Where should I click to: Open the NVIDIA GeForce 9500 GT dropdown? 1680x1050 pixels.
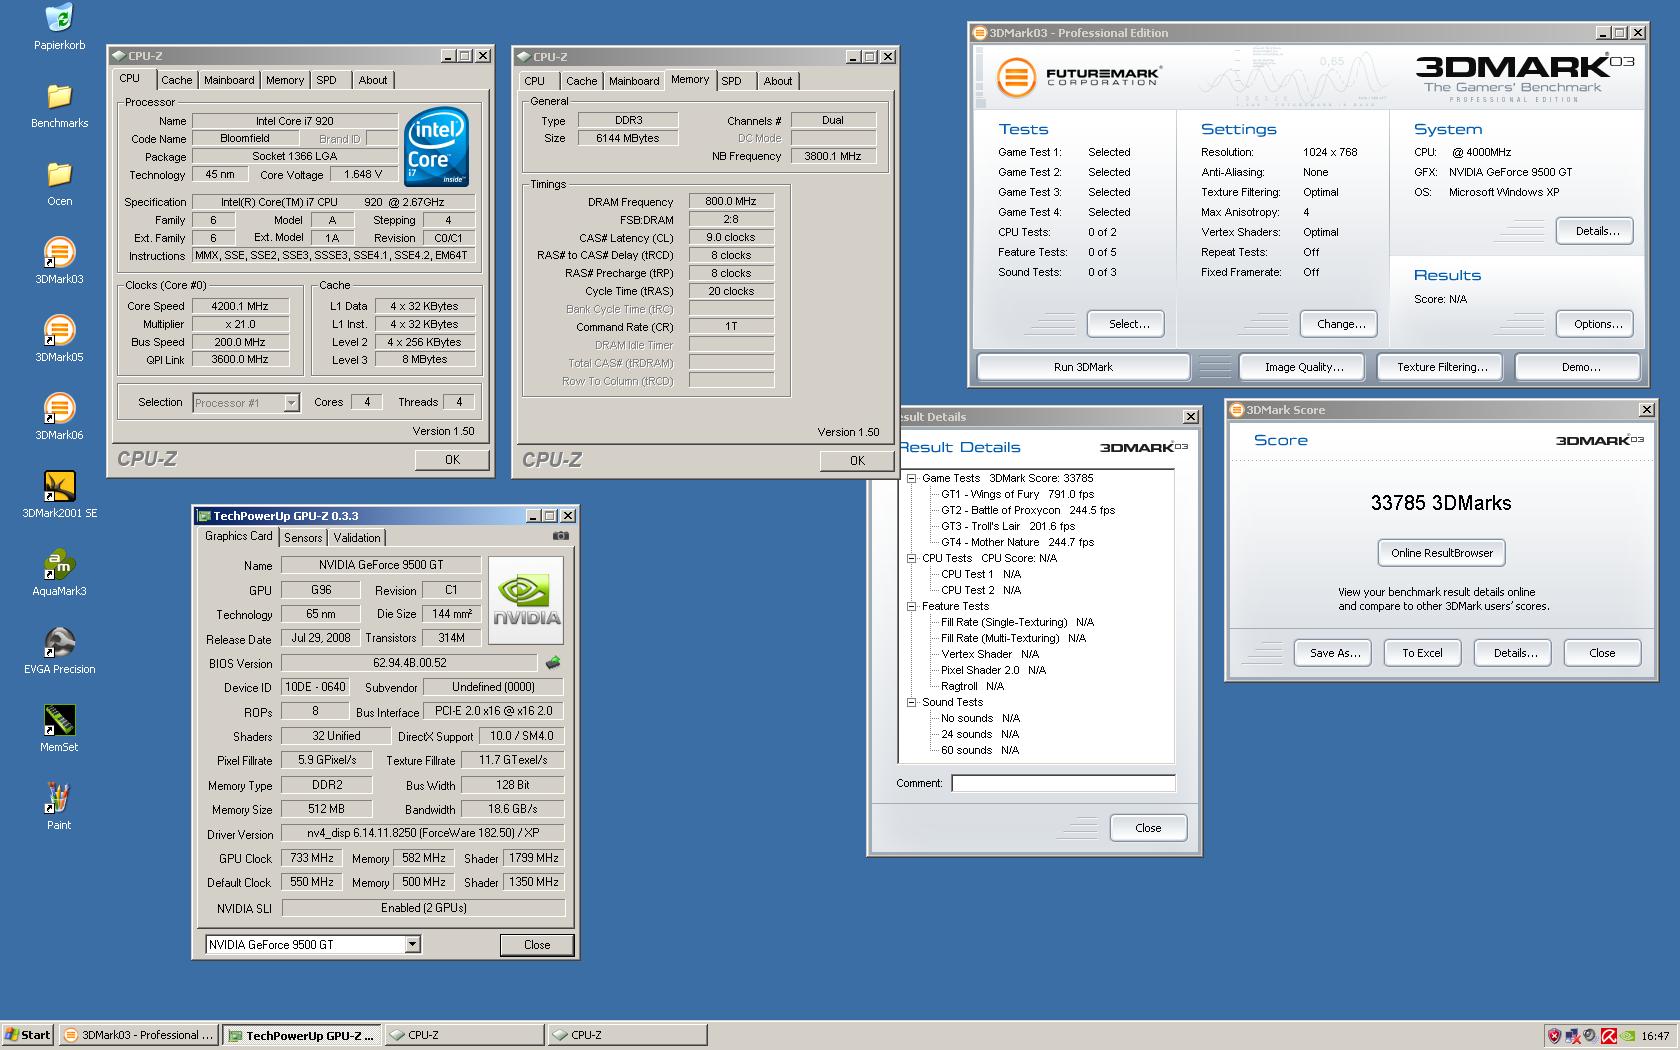point(313,944)
